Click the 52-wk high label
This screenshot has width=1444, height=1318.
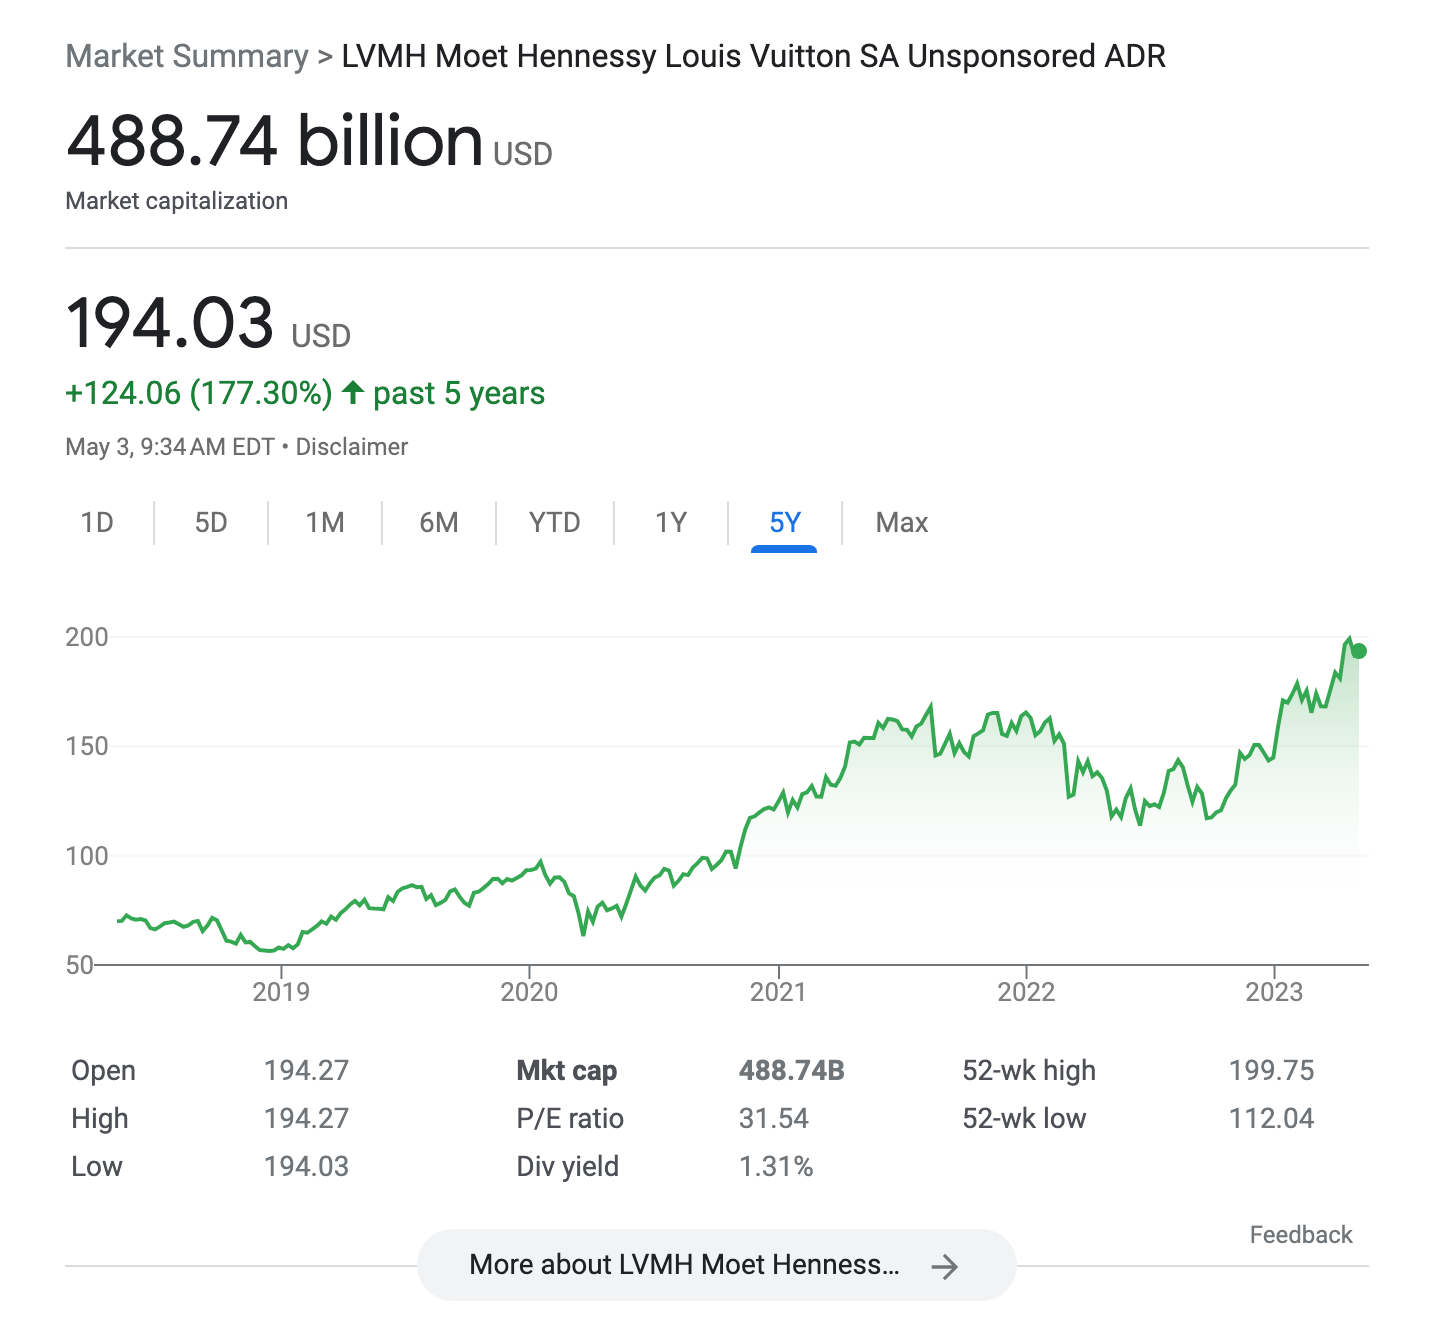pyautogui.click(x=1029, y=1071)
